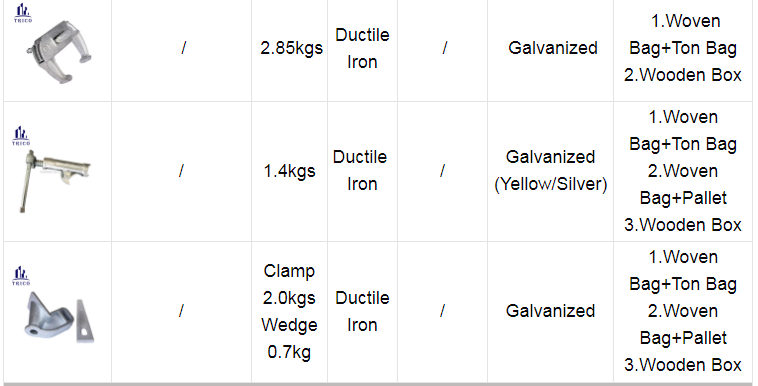
Task: Click Galvanized text in the last row
Action: pos(551,311)
